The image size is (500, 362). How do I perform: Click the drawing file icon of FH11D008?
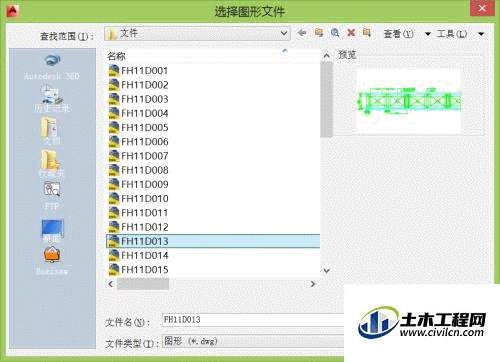click(114, 170)
